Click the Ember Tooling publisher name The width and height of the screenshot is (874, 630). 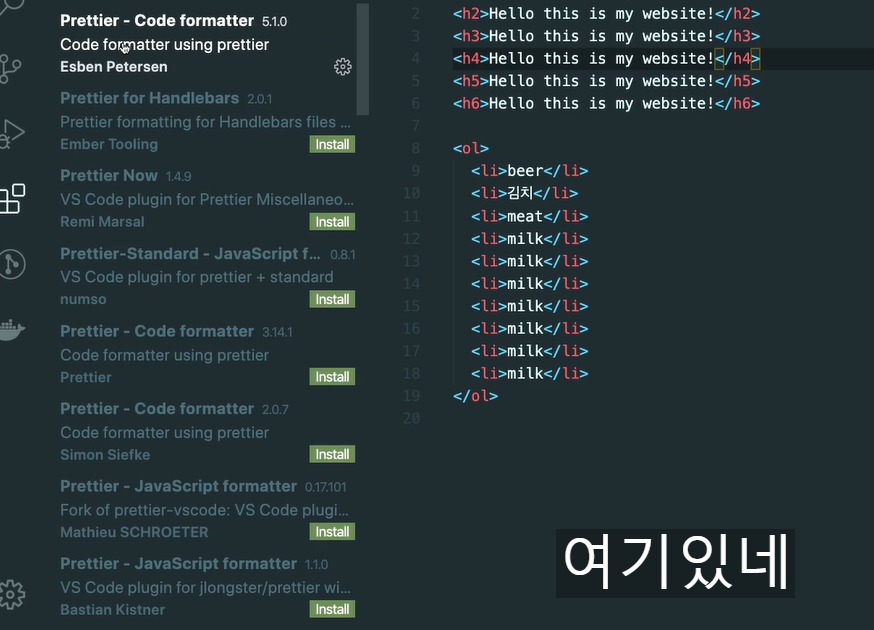coord(109,144)
